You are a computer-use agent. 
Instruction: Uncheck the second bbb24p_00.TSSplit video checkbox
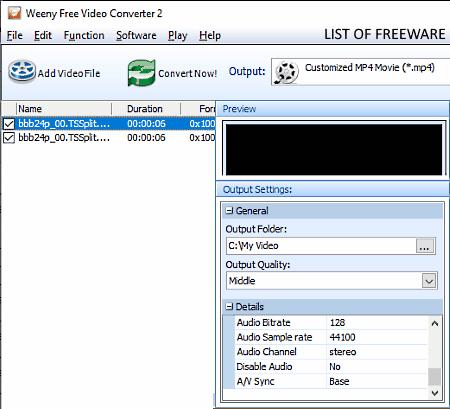point(9,138)
